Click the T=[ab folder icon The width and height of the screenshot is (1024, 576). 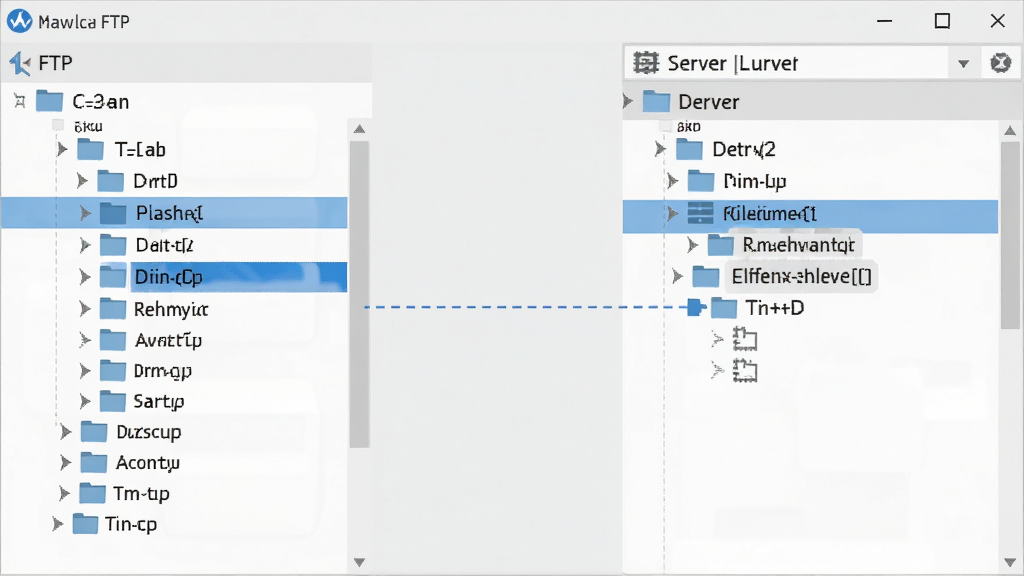[x=91, y=150]
